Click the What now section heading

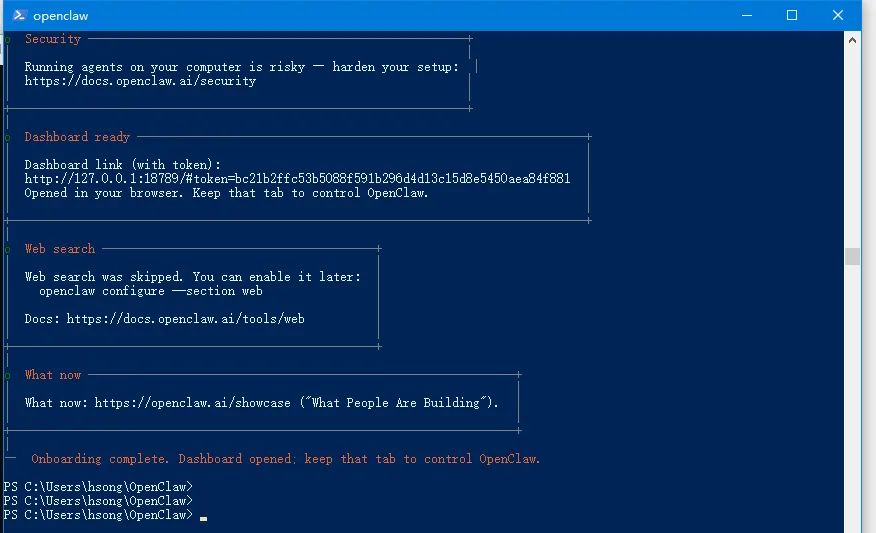(x=53, y=375)
